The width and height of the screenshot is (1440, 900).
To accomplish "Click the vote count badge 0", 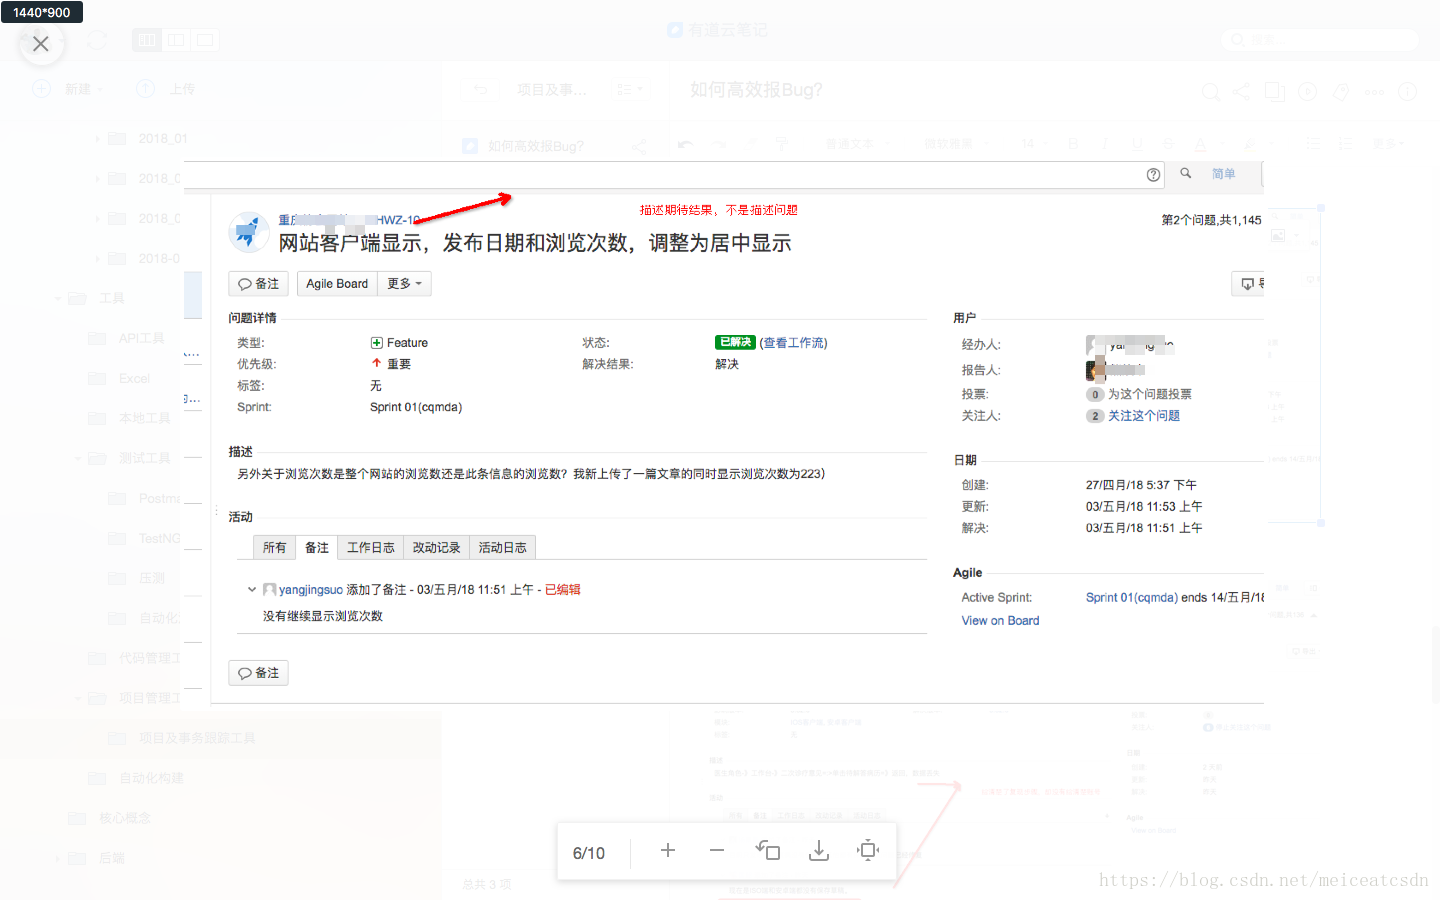I will (1095, 394).
